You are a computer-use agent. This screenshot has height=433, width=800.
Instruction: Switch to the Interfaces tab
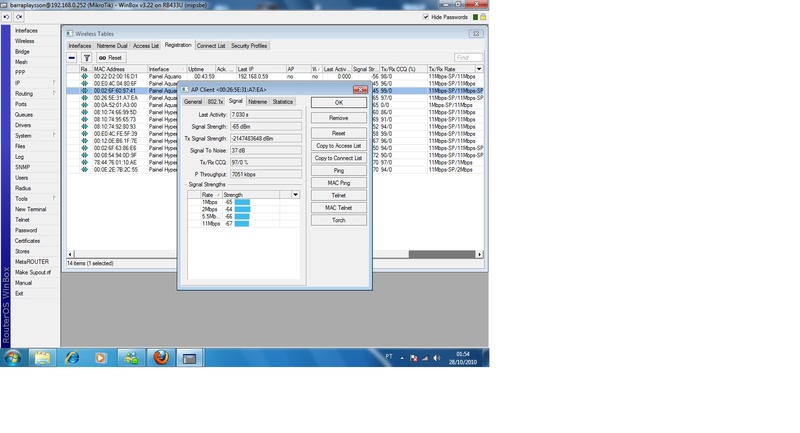click(80, 46)
